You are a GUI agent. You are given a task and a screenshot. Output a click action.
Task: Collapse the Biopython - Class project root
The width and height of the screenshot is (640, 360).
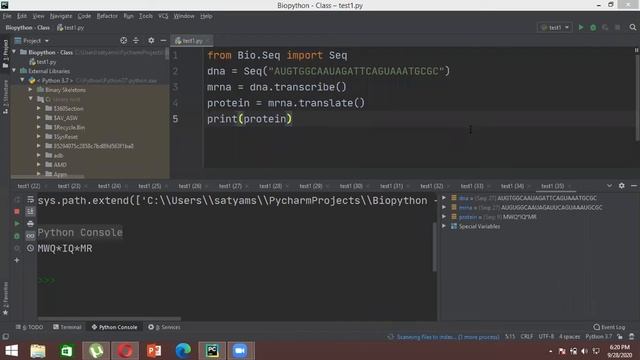click(15, 52)
